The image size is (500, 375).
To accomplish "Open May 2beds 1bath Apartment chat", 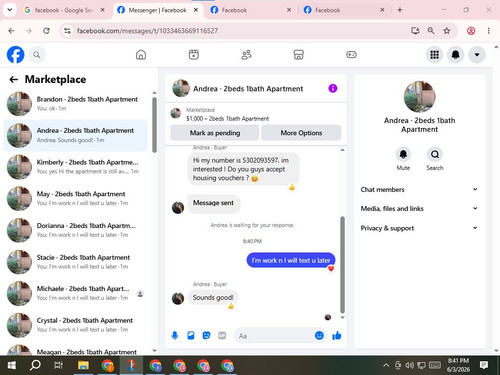I will (76, 198).
